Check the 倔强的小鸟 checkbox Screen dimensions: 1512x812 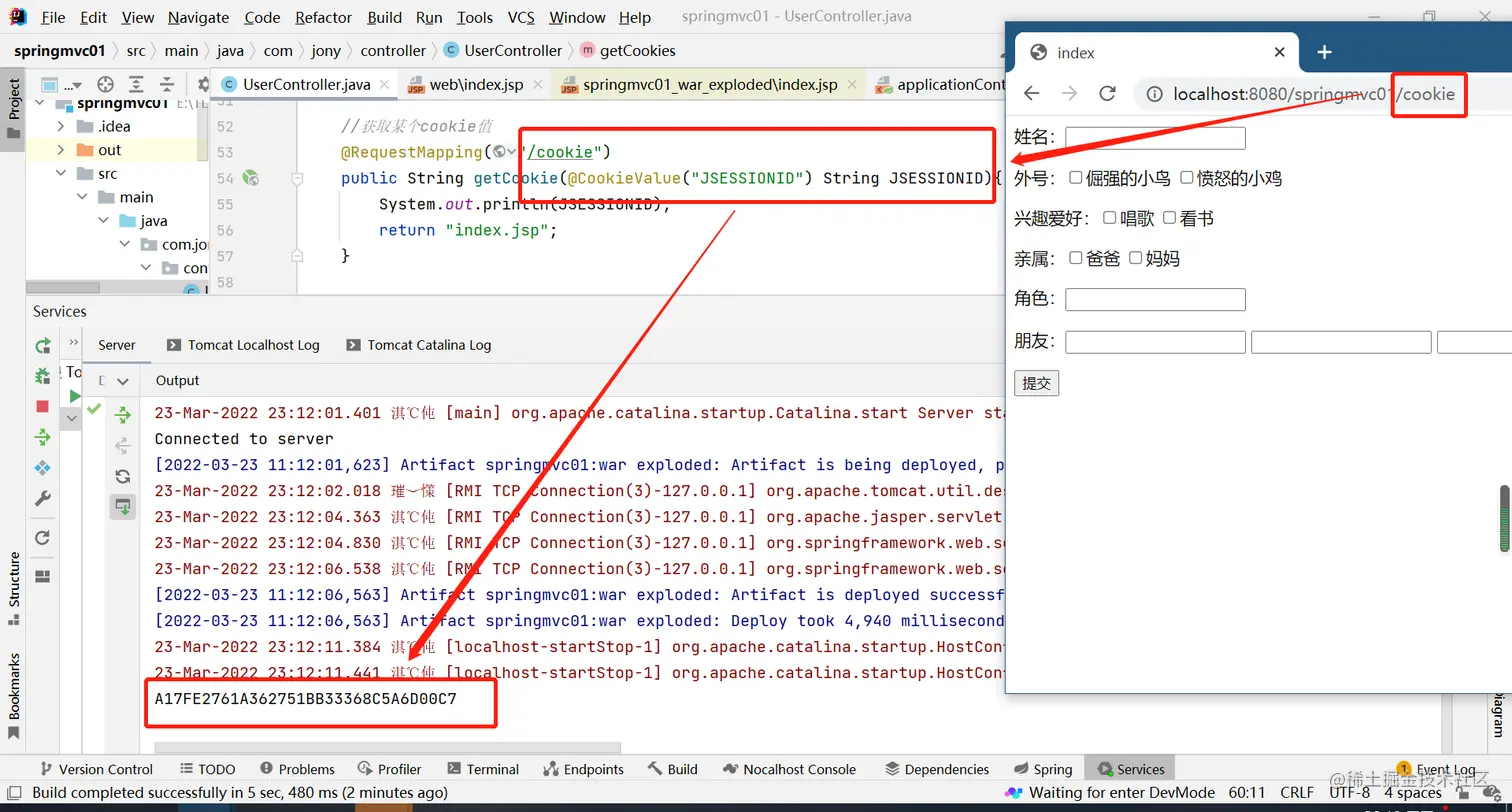pyautogui.click(x=1076, y=177)
